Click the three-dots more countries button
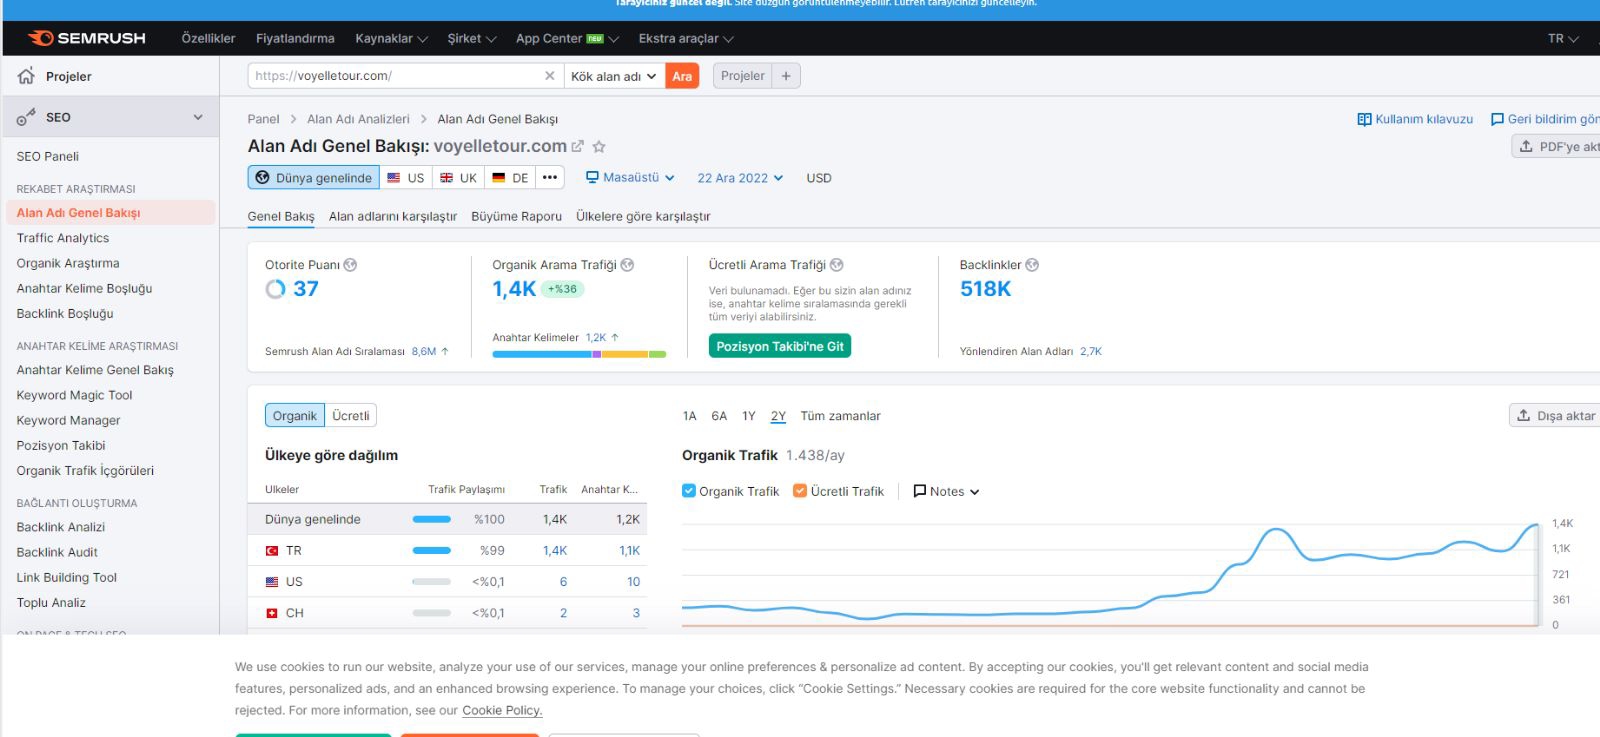Image resolution: width=1600 pixels, height=737 pixels. point(550,178)
